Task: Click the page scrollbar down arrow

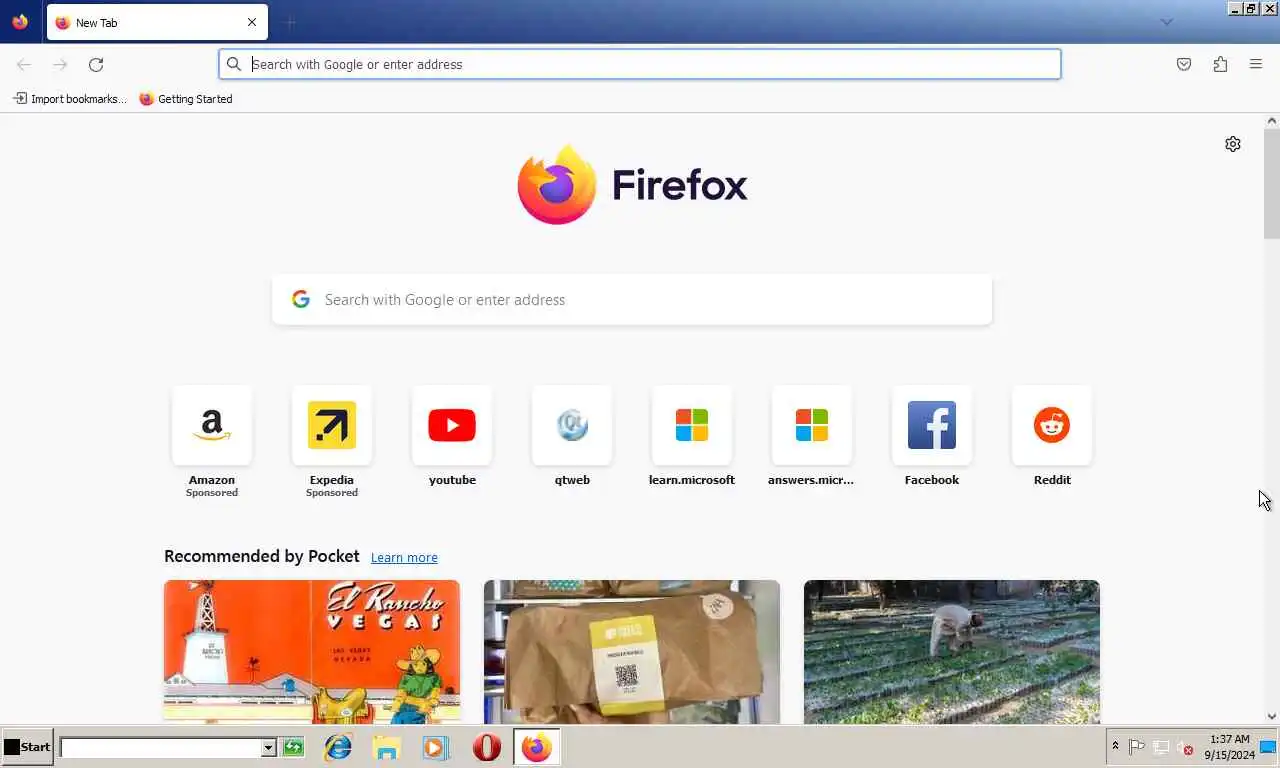Action: [1272, 716]
